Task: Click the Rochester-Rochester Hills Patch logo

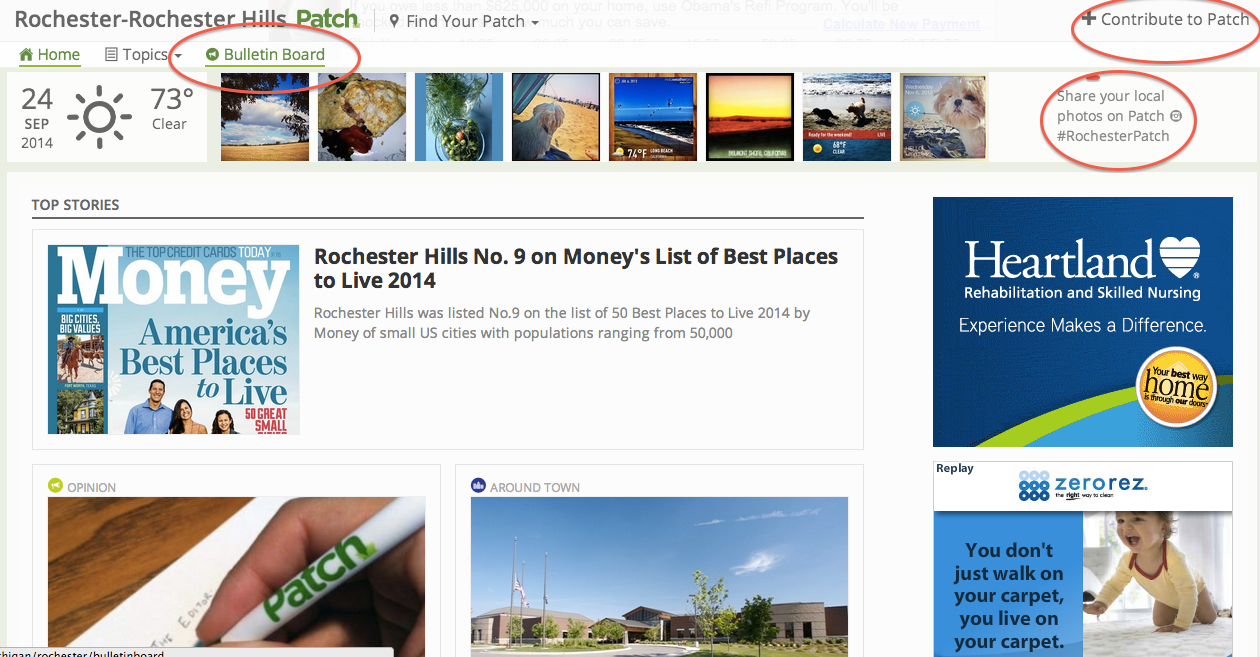Action: click(187, 19)
